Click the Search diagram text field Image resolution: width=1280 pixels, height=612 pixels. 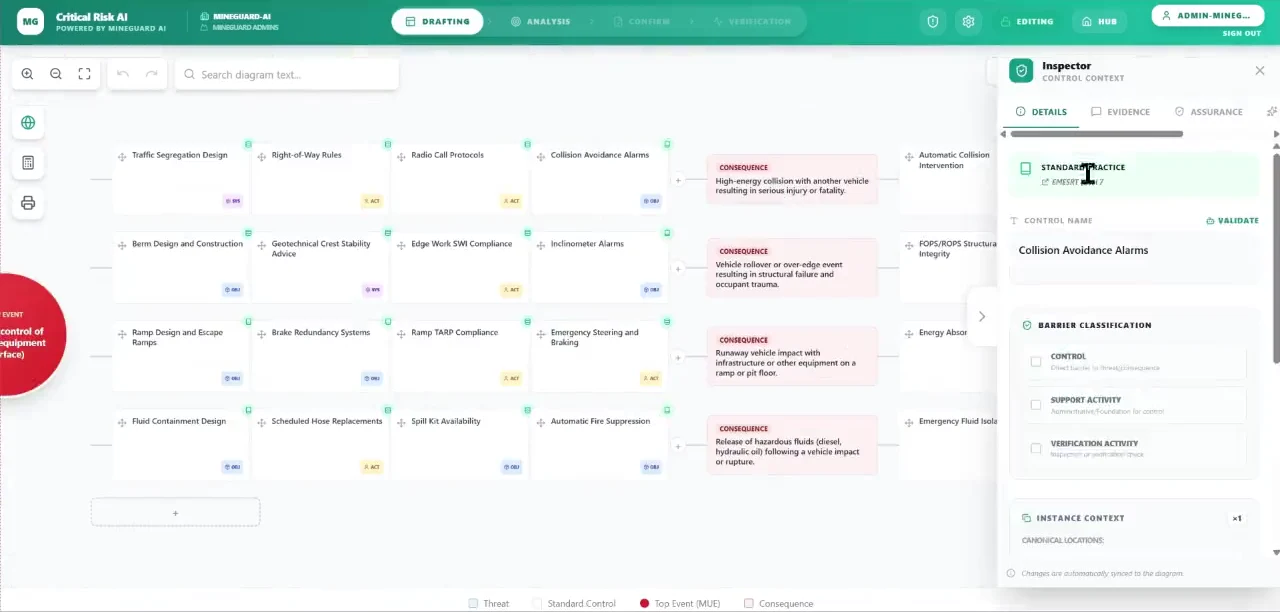point(287,74)
